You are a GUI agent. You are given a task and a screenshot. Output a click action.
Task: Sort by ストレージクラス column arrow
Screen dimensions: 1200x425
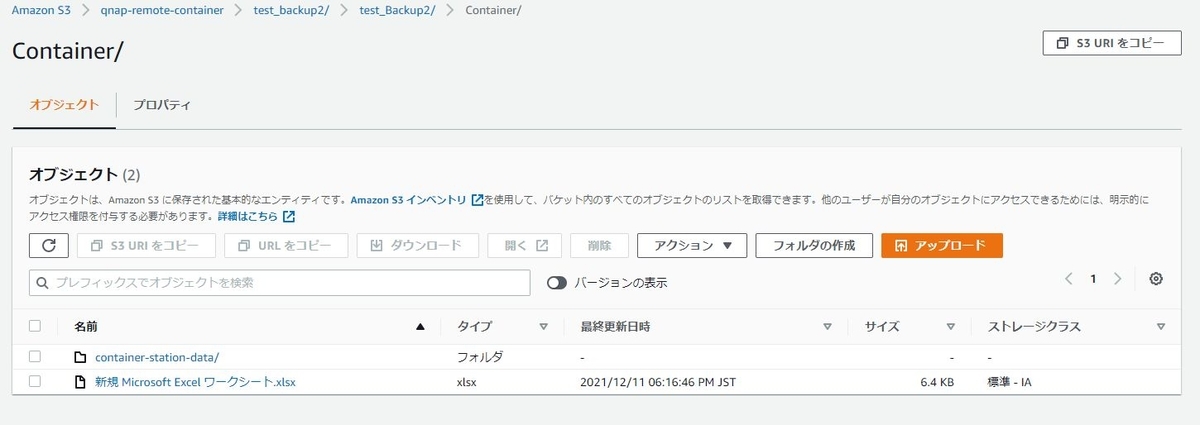(1160, 326)
